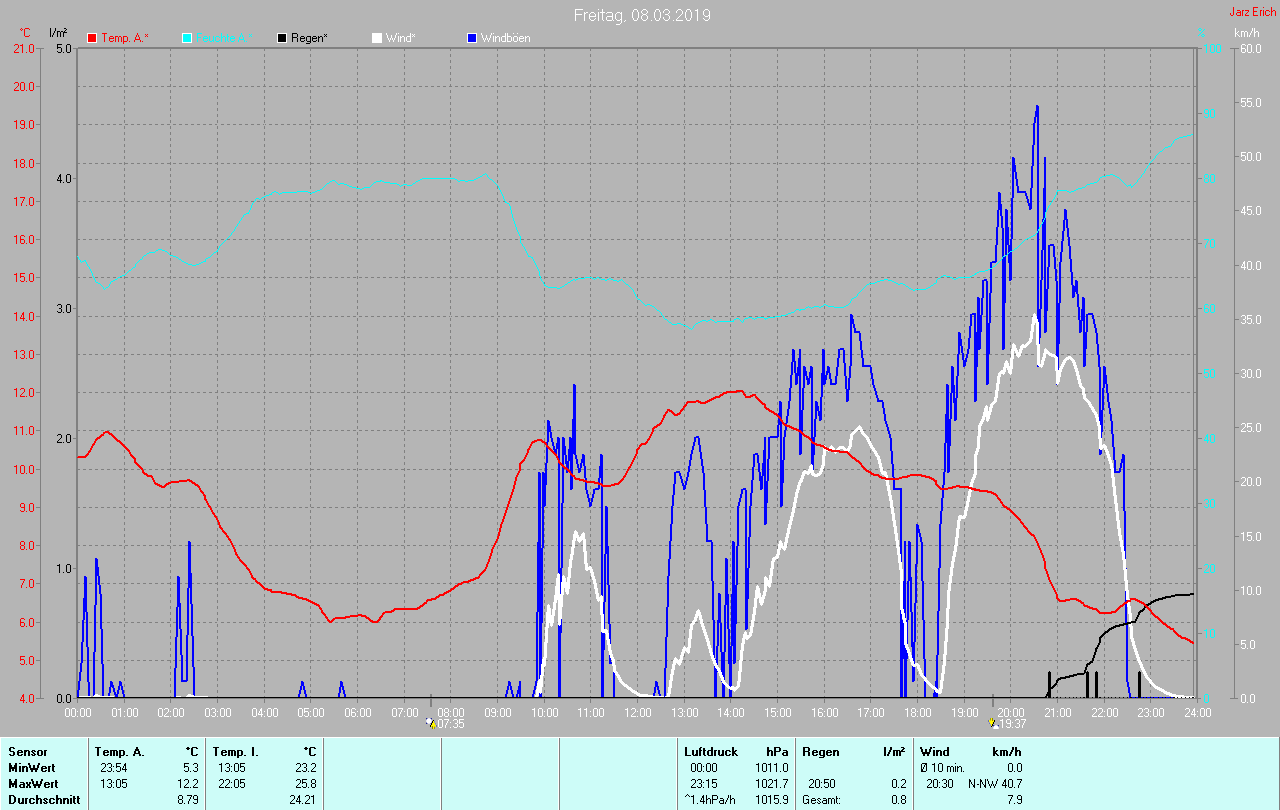1280x810 pixels.
Task: Select the 'Temp. A.*' legend label
Action: (x=125, y=38)
